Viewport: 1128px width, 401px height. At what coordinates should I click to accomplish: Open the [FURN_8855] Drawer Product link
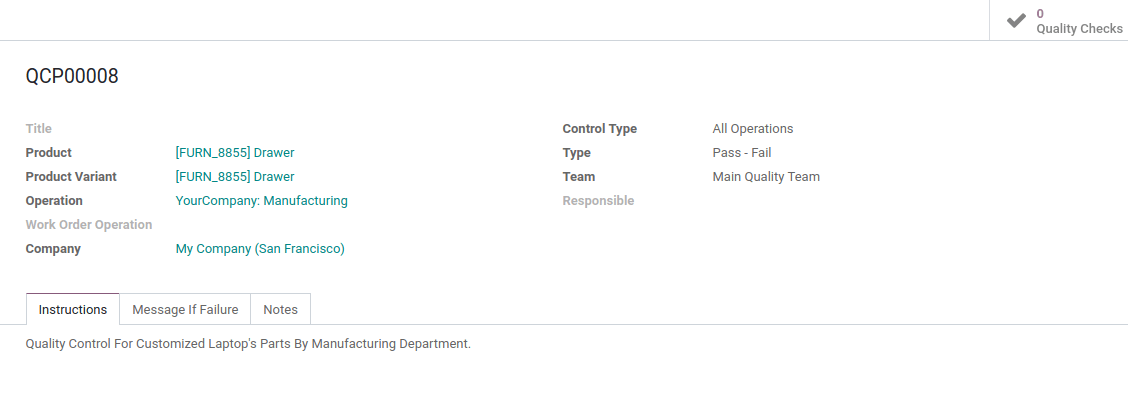pyautogui.click(x=235, y=153)
